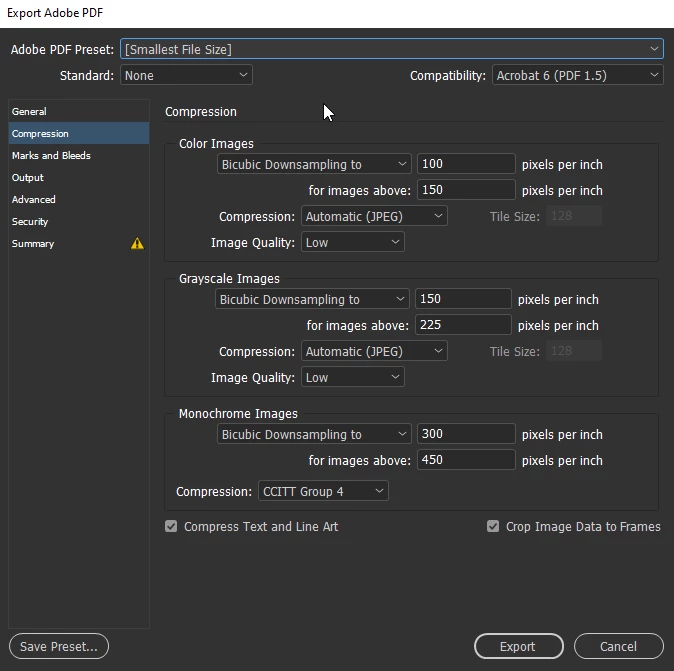
Task: Toggle Crop Image Data to Frames checkbox
Action: [x=493, y=526]
